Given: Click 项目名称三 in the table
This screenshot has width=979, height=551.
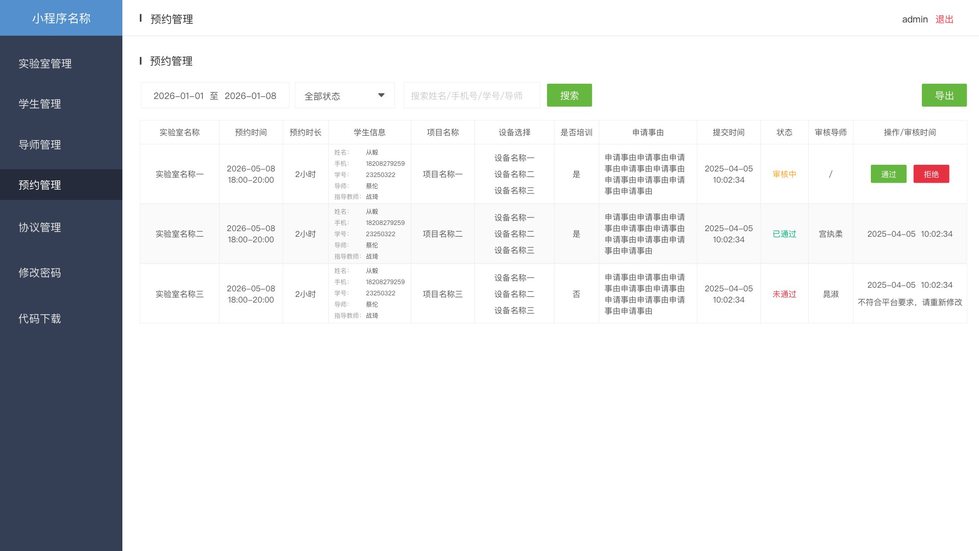Looking at the screenshot, I should (443, 294).
